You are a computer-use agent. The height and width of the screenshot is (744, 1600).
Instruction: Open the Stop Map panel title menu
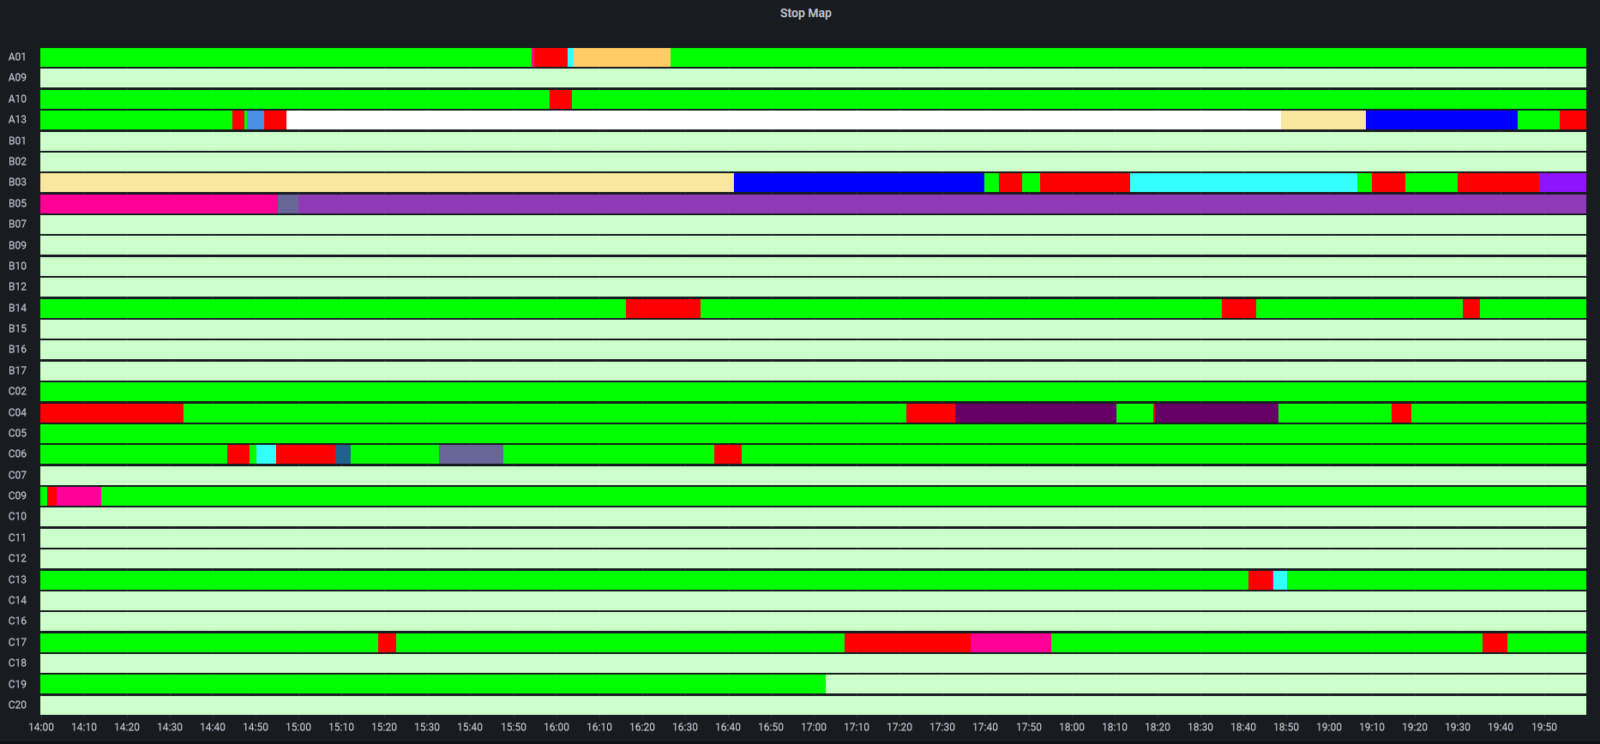(x=805, y=13)
